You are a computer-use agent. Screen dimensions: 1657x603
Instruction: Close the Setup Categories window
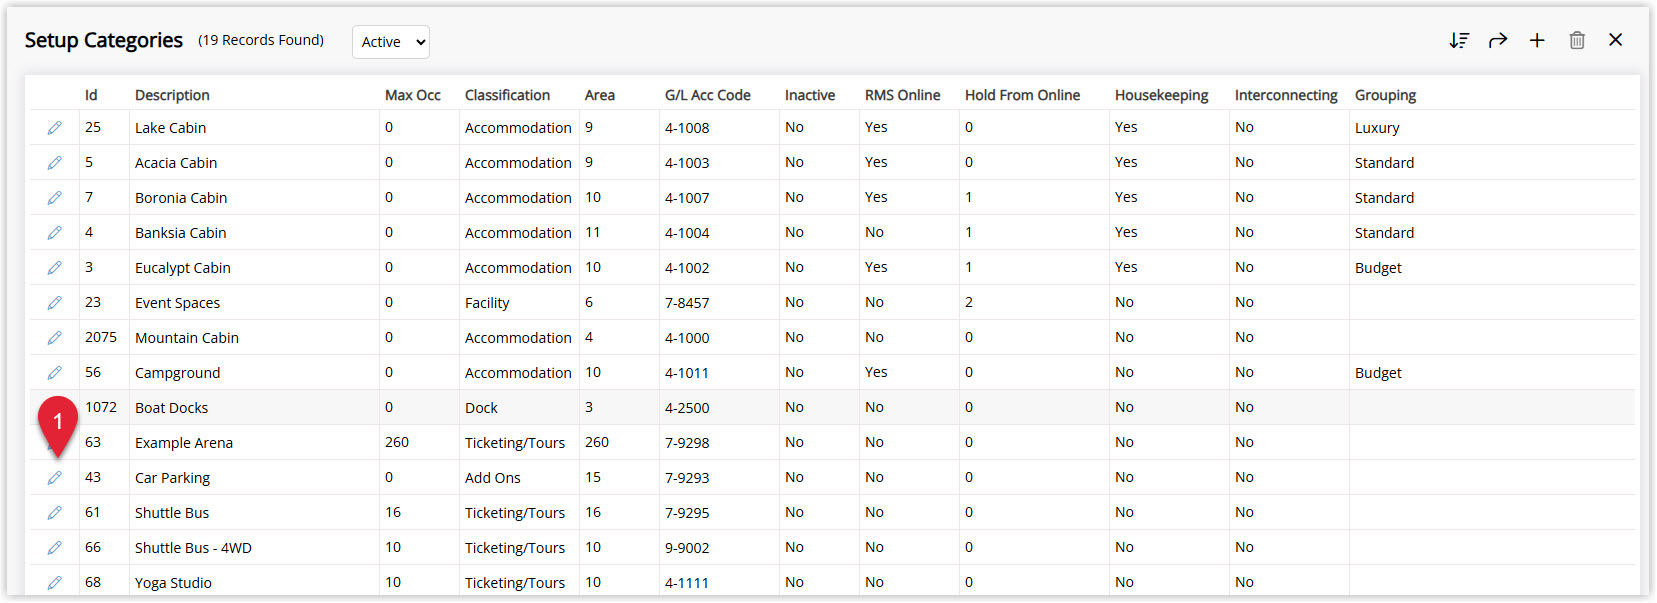coord(1616,40)
